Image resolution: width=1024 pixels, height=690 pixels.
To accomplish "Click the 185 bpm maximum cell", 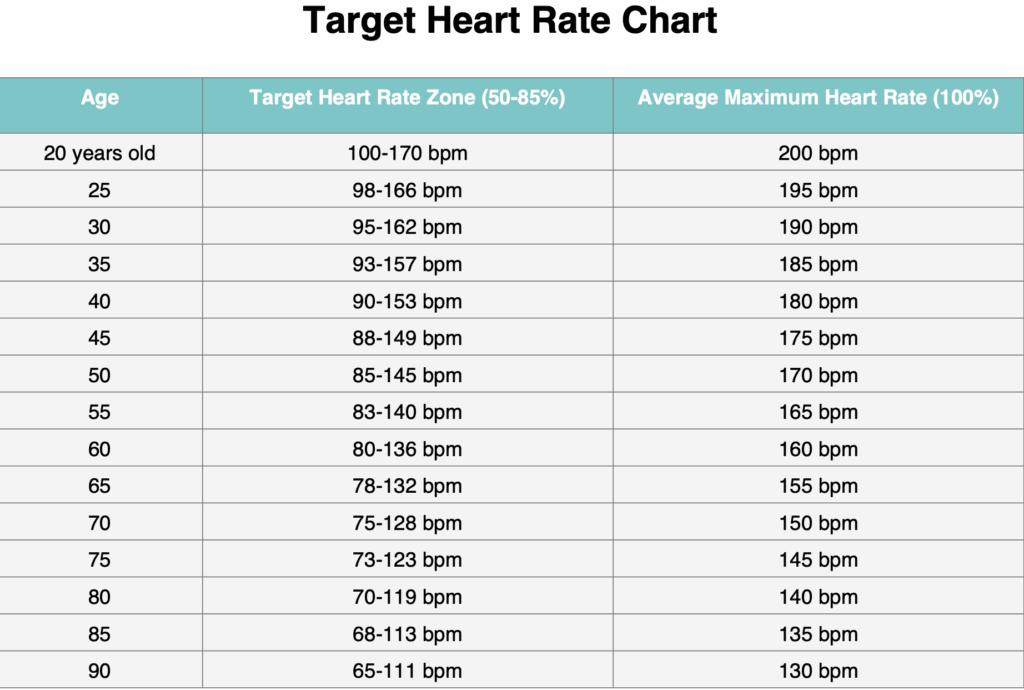I will 818,265.
